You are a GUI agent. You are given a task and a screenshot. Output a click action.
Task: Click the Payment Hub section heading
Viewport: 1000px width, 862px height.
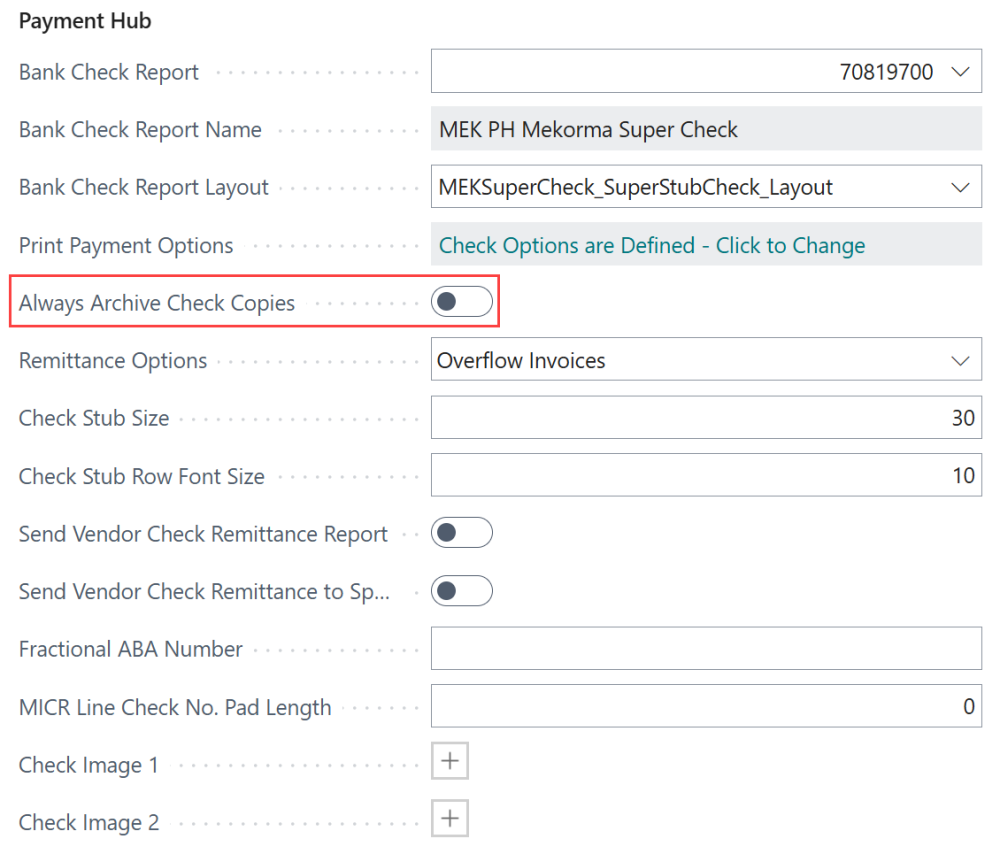[85, 20]
